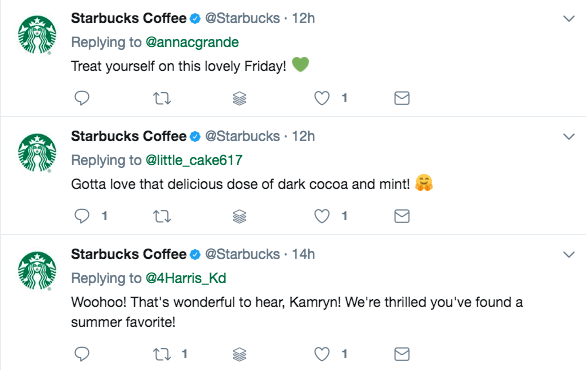Open the @4Harris_Kd profile link

pos(186,278)
